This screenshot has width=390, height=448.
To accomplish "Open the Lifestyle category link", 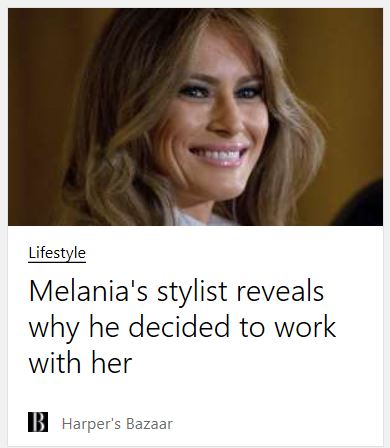I will coord(57,253).
